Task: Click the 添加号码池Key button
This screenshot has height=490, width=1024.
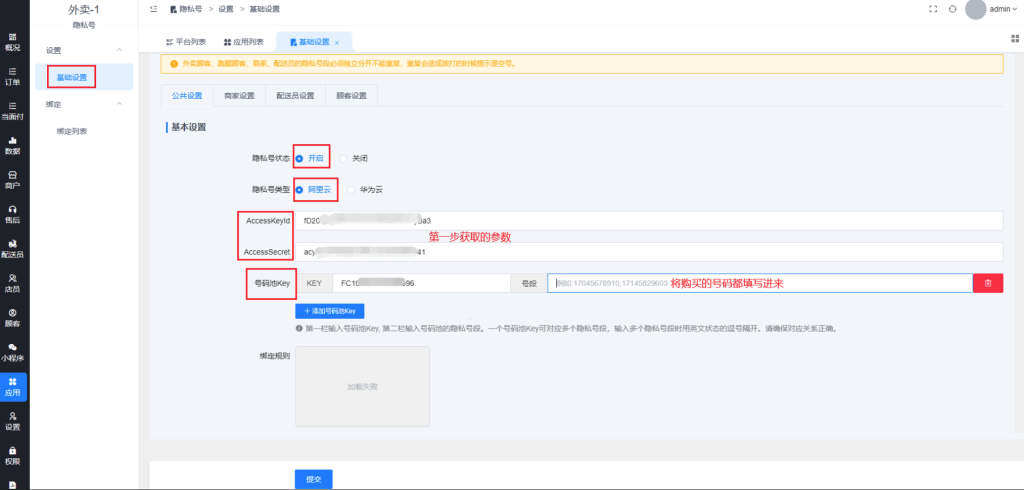Action: (330, 311)
